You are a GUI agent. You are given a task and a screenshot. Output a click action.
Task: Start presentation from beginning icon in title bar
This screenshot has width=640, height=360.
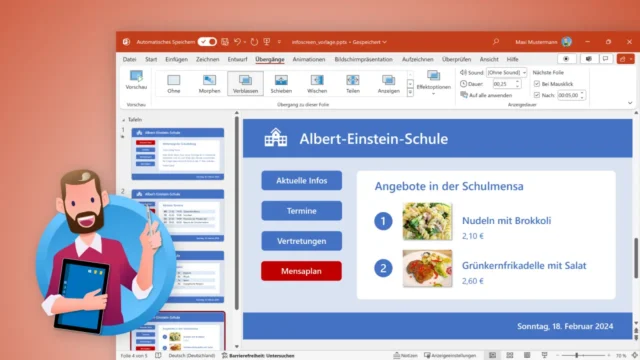[267, 42]
